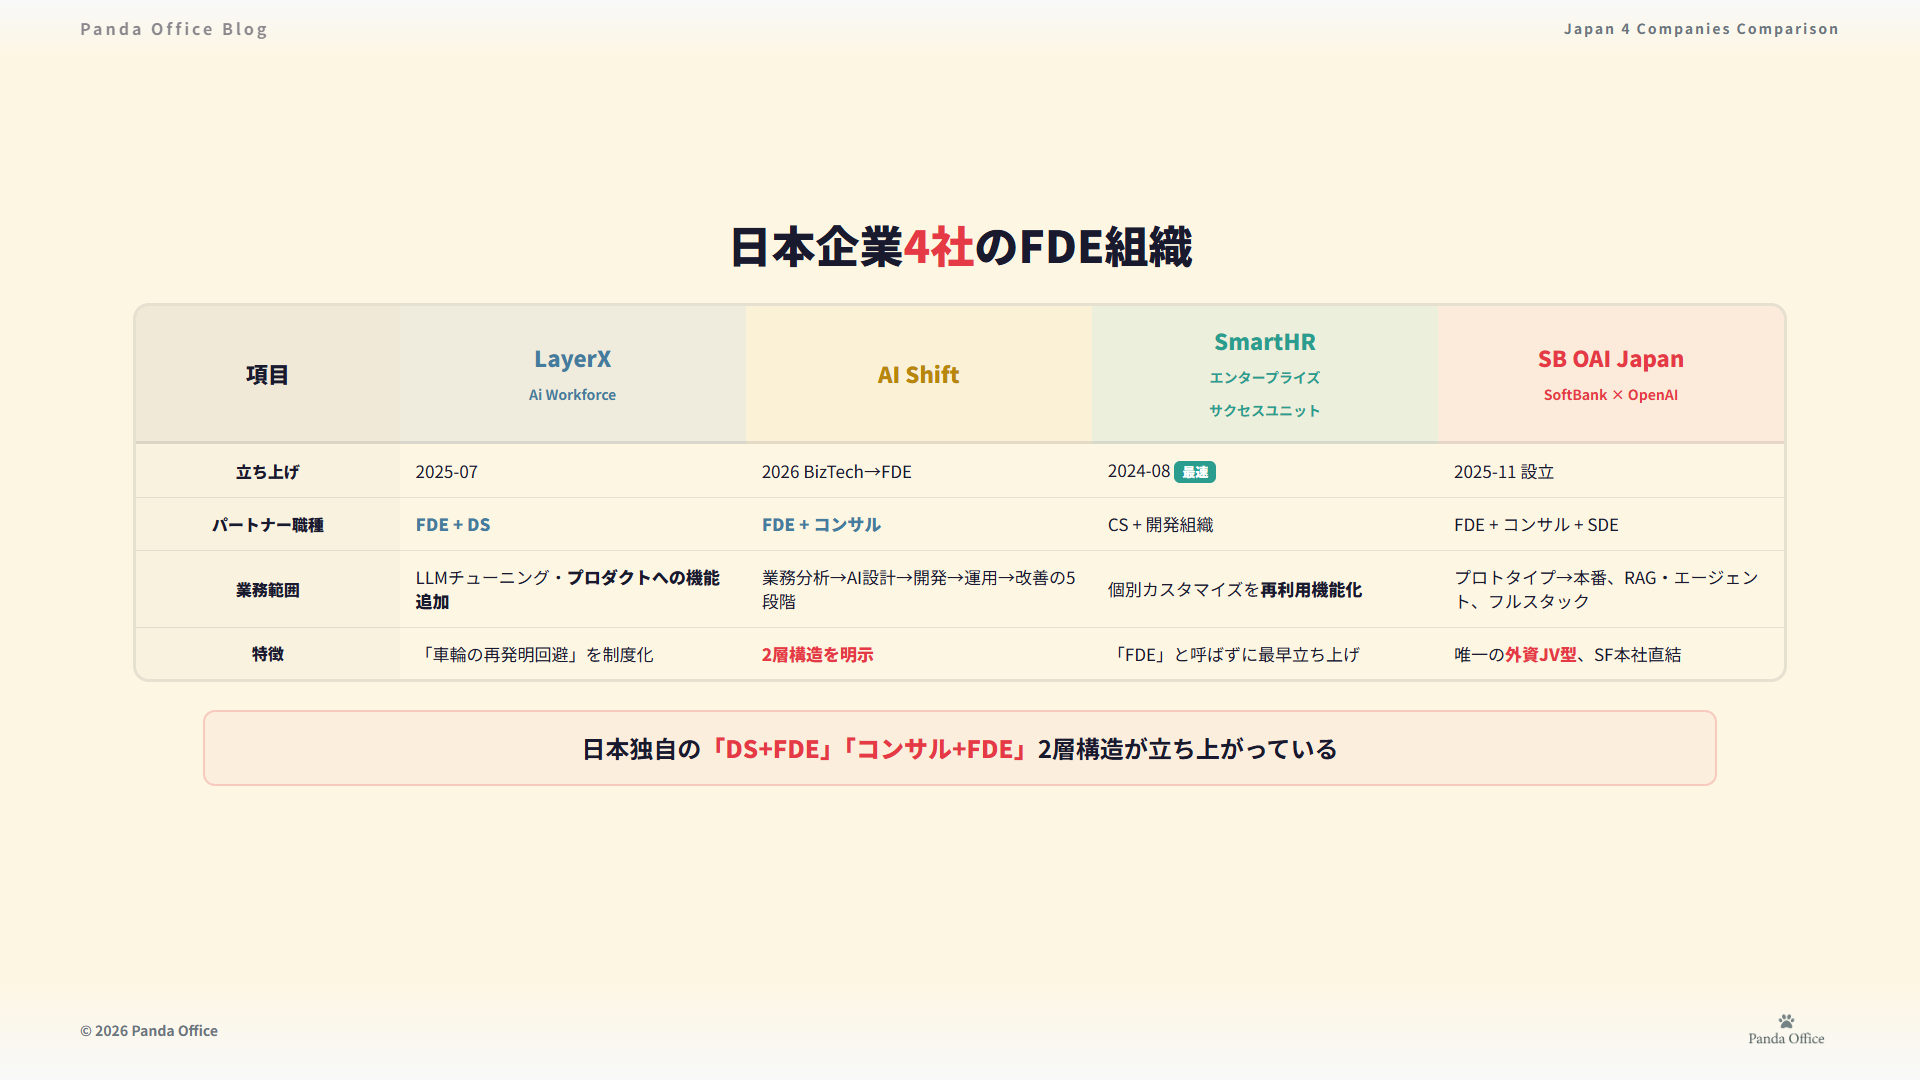1920x1080 pixels.
Task: Click the red 2層構造を明示 cell
Action: coord(919,654)
